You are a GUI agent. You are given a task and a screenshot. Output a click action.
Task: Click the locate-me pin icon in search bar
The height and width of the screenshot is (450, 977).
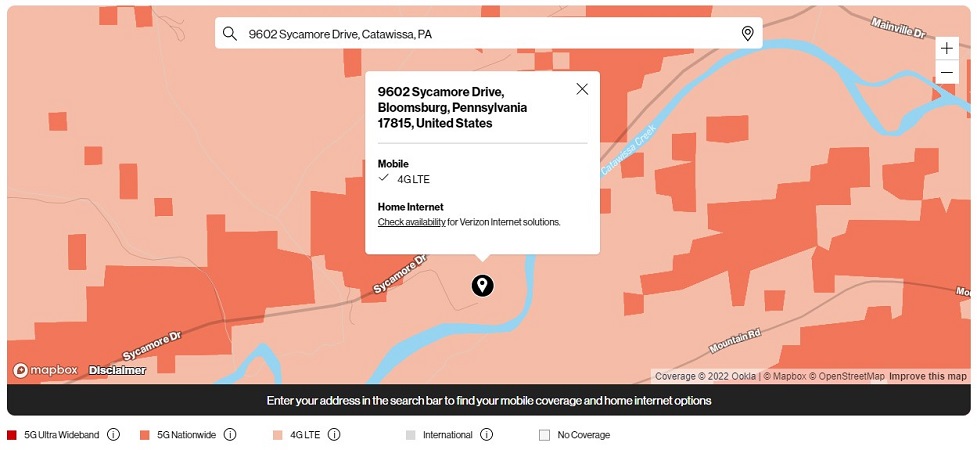[x=747, y=34]
